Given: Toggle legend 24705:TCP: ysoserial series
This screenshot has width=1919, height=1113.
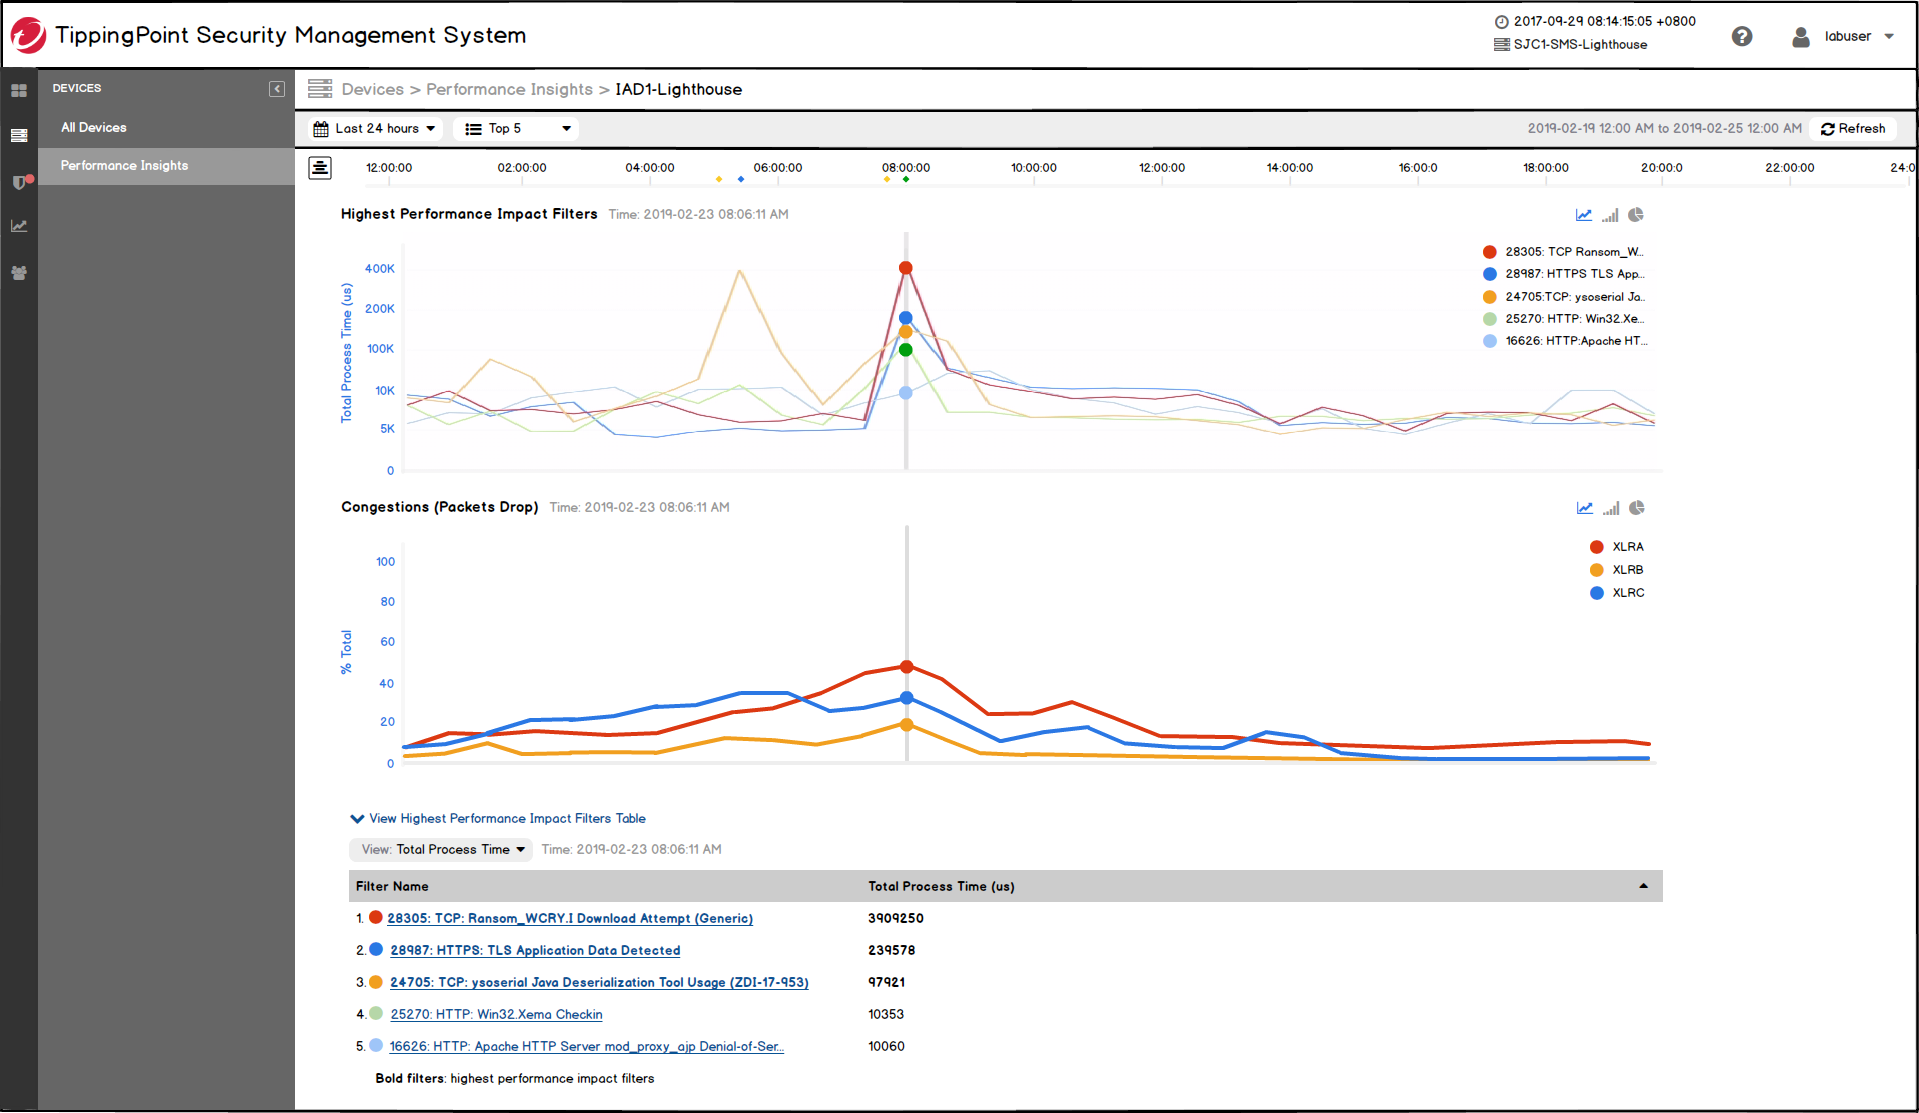Looking at the screenshot, I should click(x=1563, y=297).
